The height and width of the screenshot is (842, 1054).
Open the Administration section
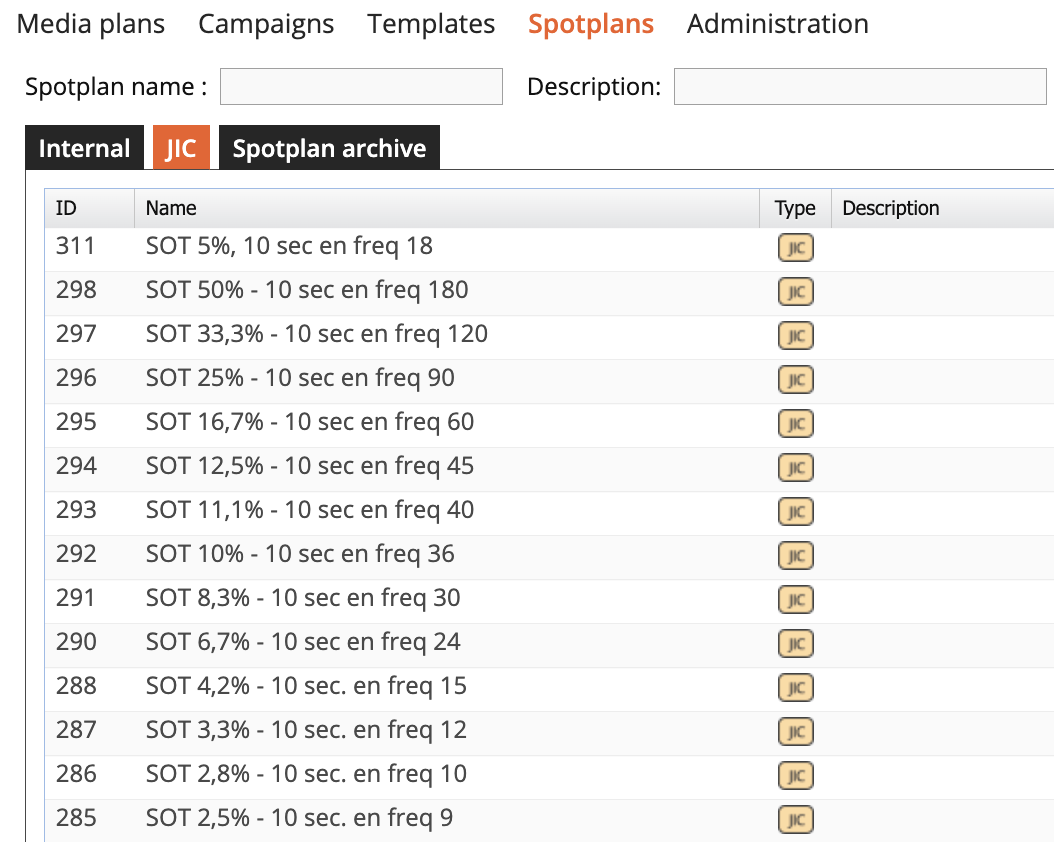777,24
